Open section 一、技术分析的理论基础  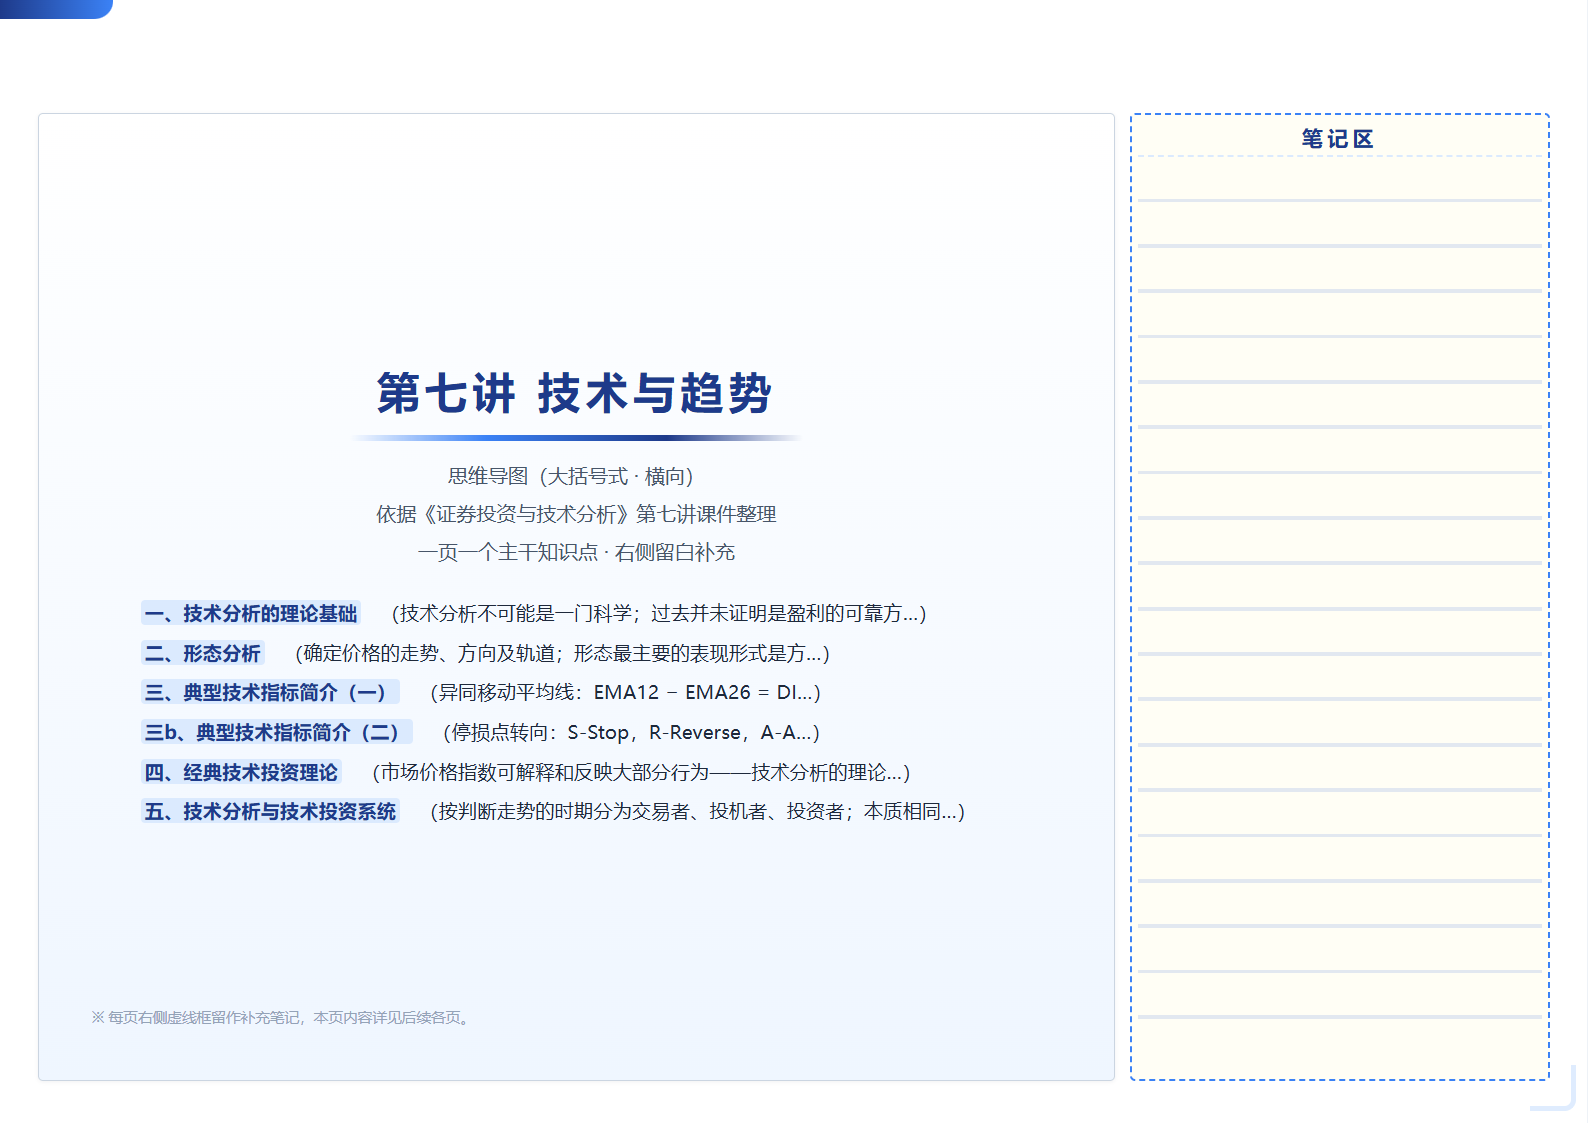point(251,613)
